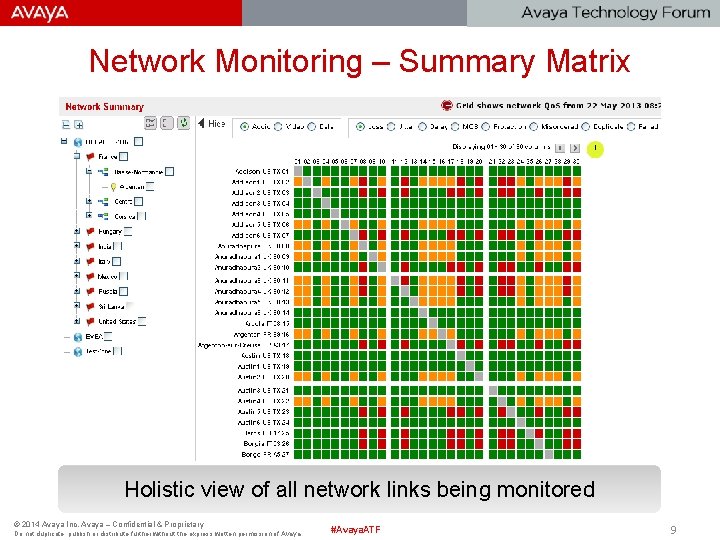Image resolution: width=720 pixels, height=540 pixels.
Task: Click the Hide panel arrow
Action: pos(201,123)
